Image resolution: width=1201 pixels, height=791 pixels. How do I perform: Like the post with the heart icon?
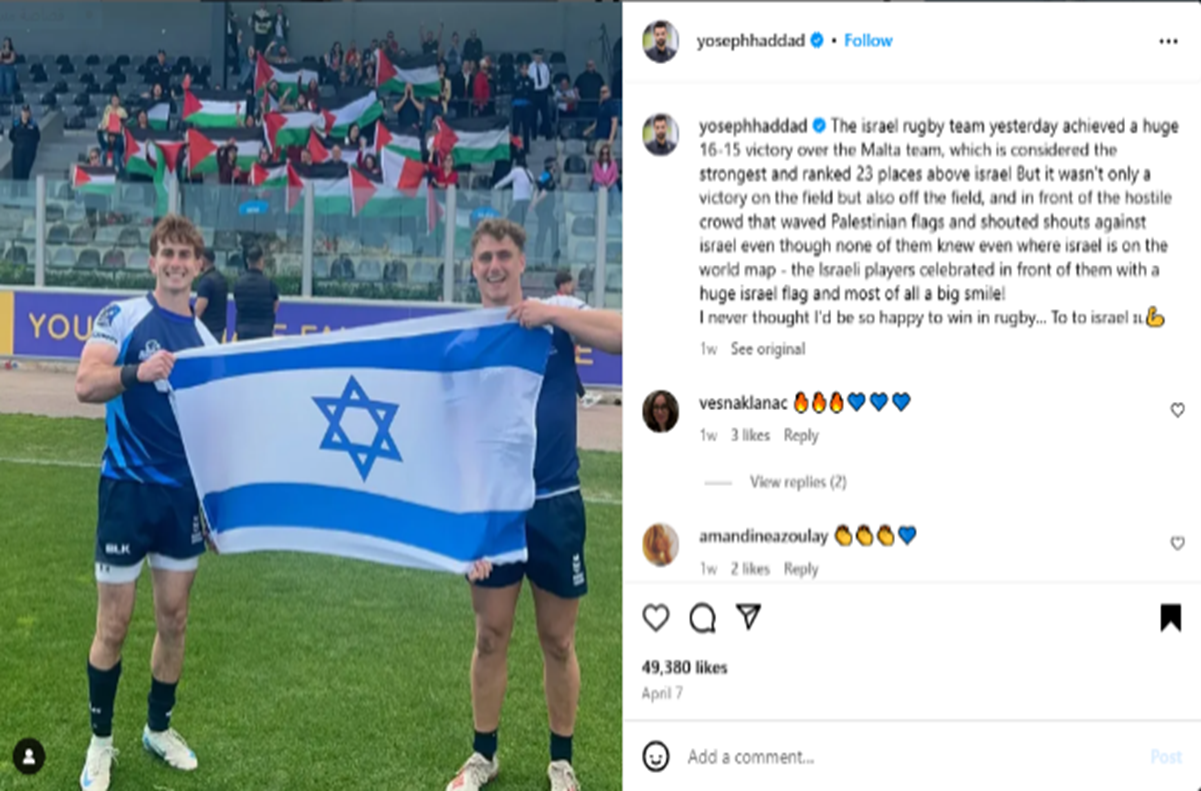pyautogui.click(x=656, y=618)
